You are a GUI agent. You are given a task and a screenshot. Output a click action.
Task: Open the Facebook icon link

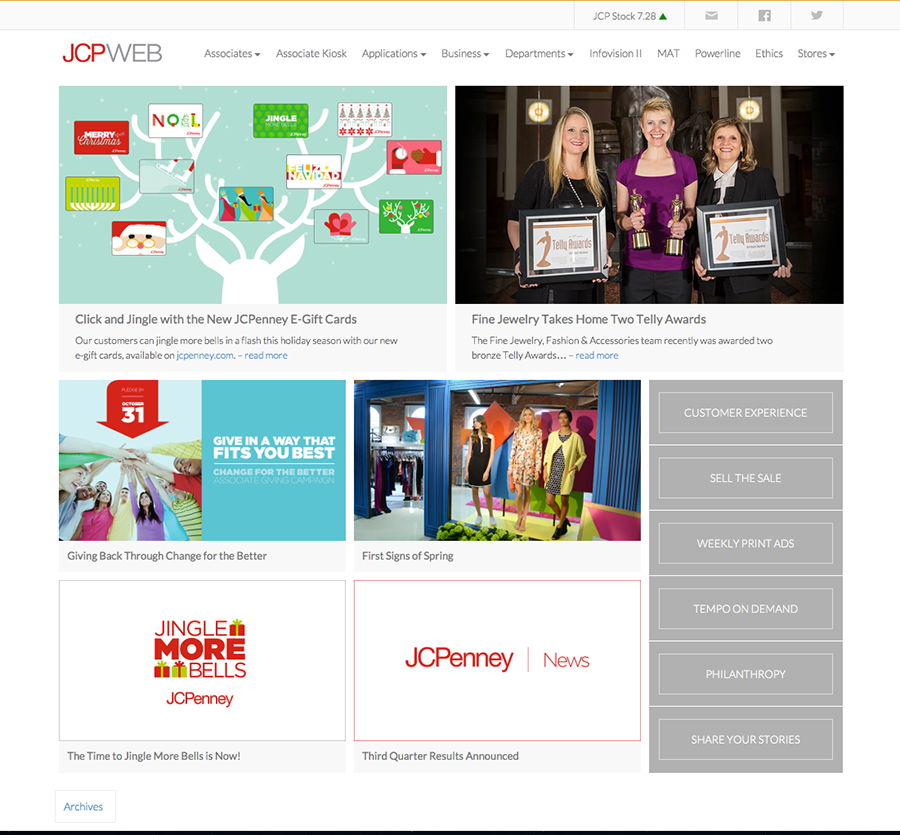pos(764,15)
